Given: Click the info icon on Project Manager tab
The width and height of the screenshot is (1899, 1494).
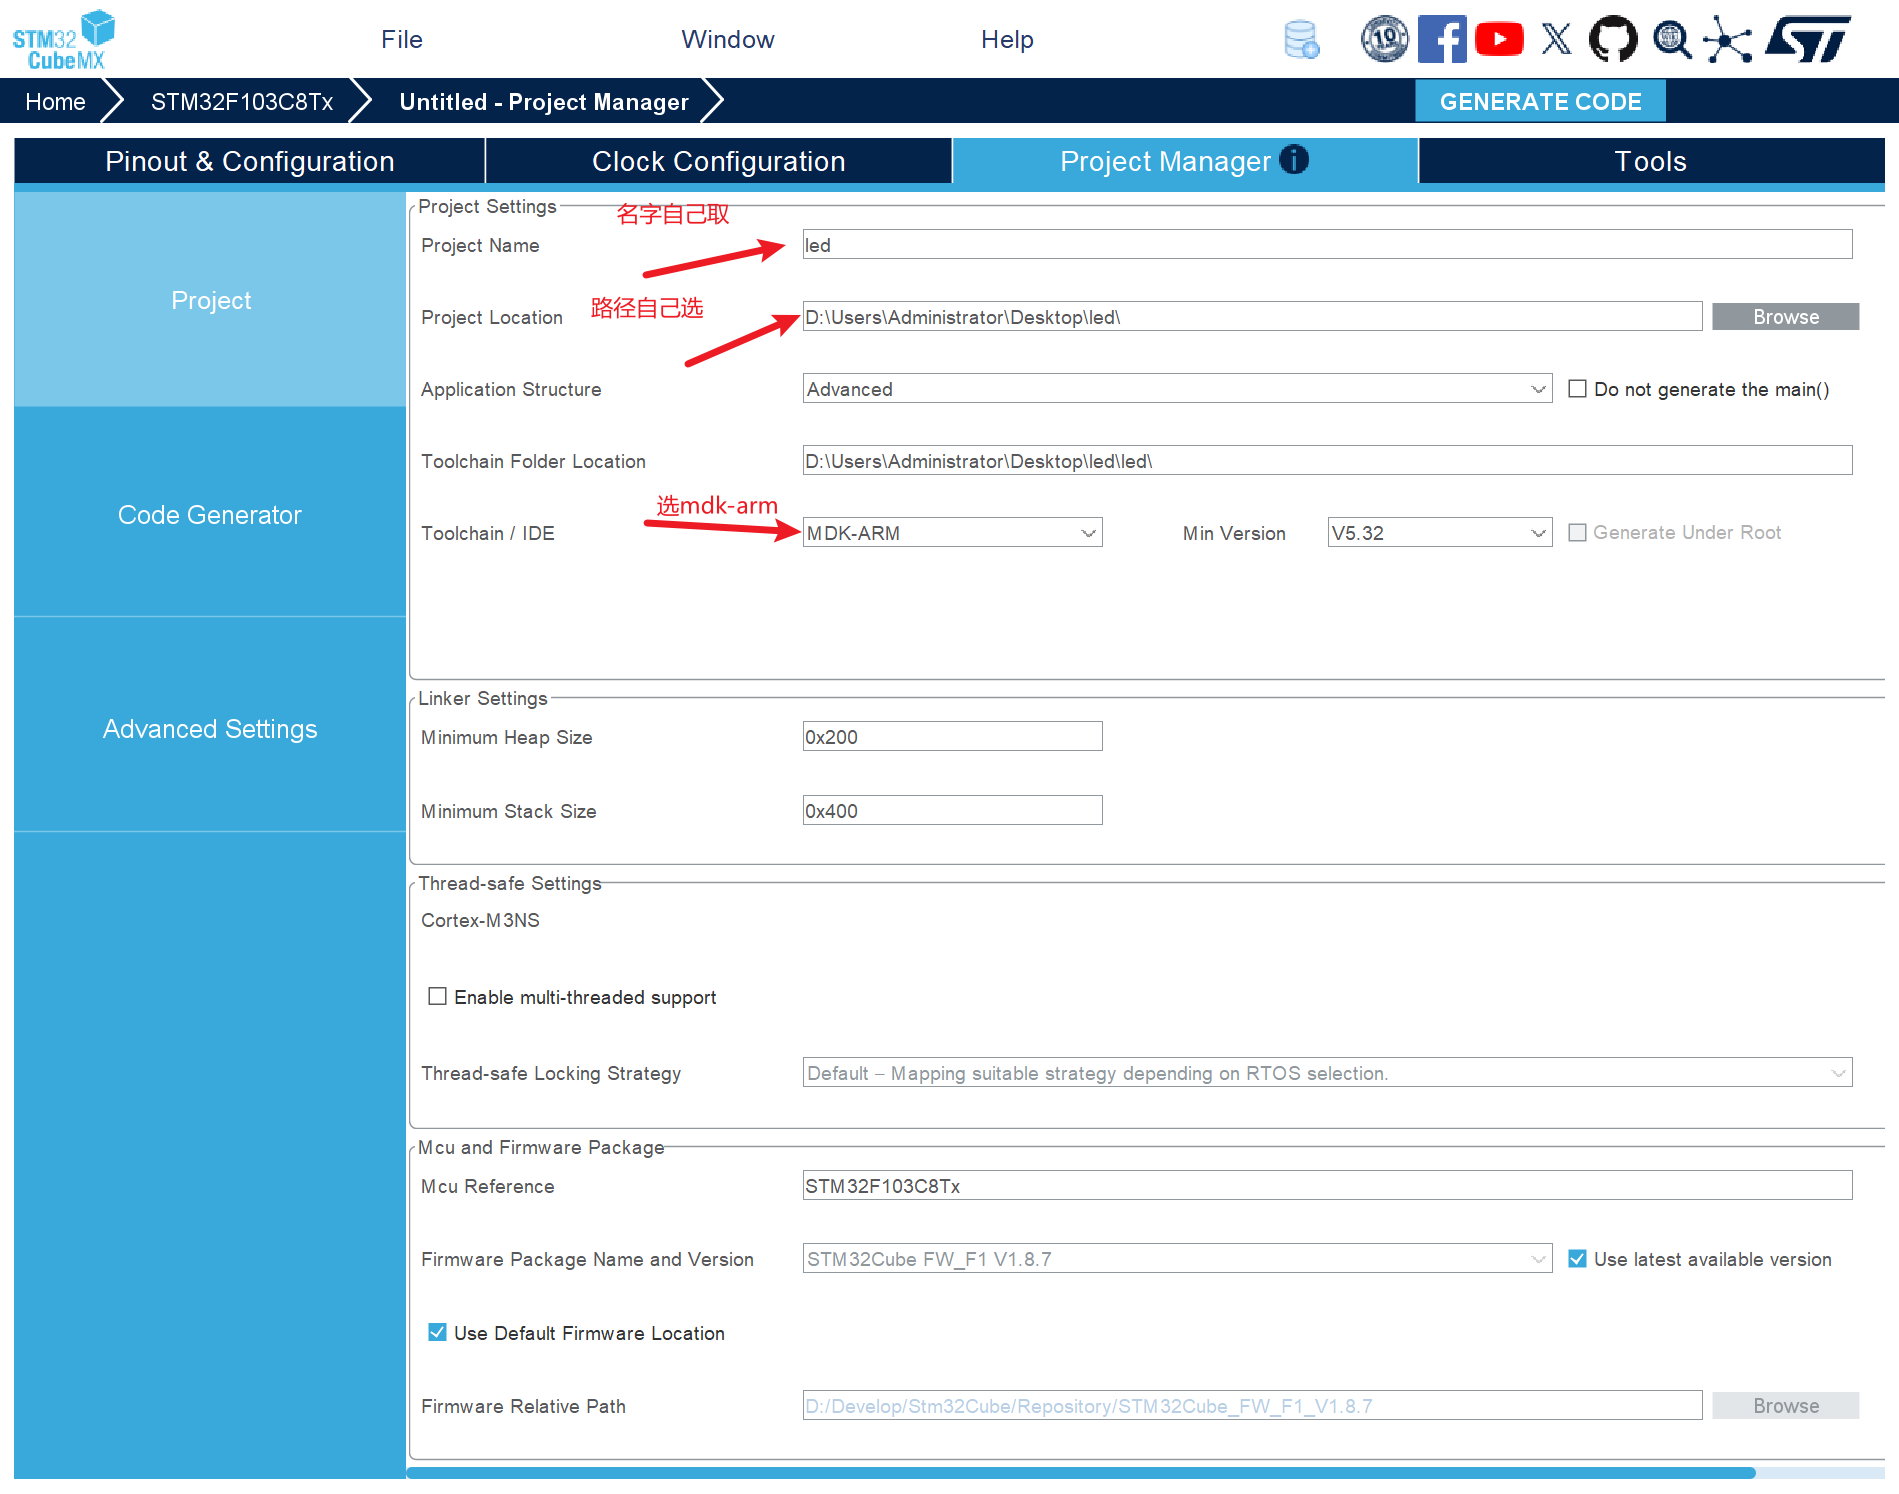Looking at the screenshot, I should tap(1294, 160).
